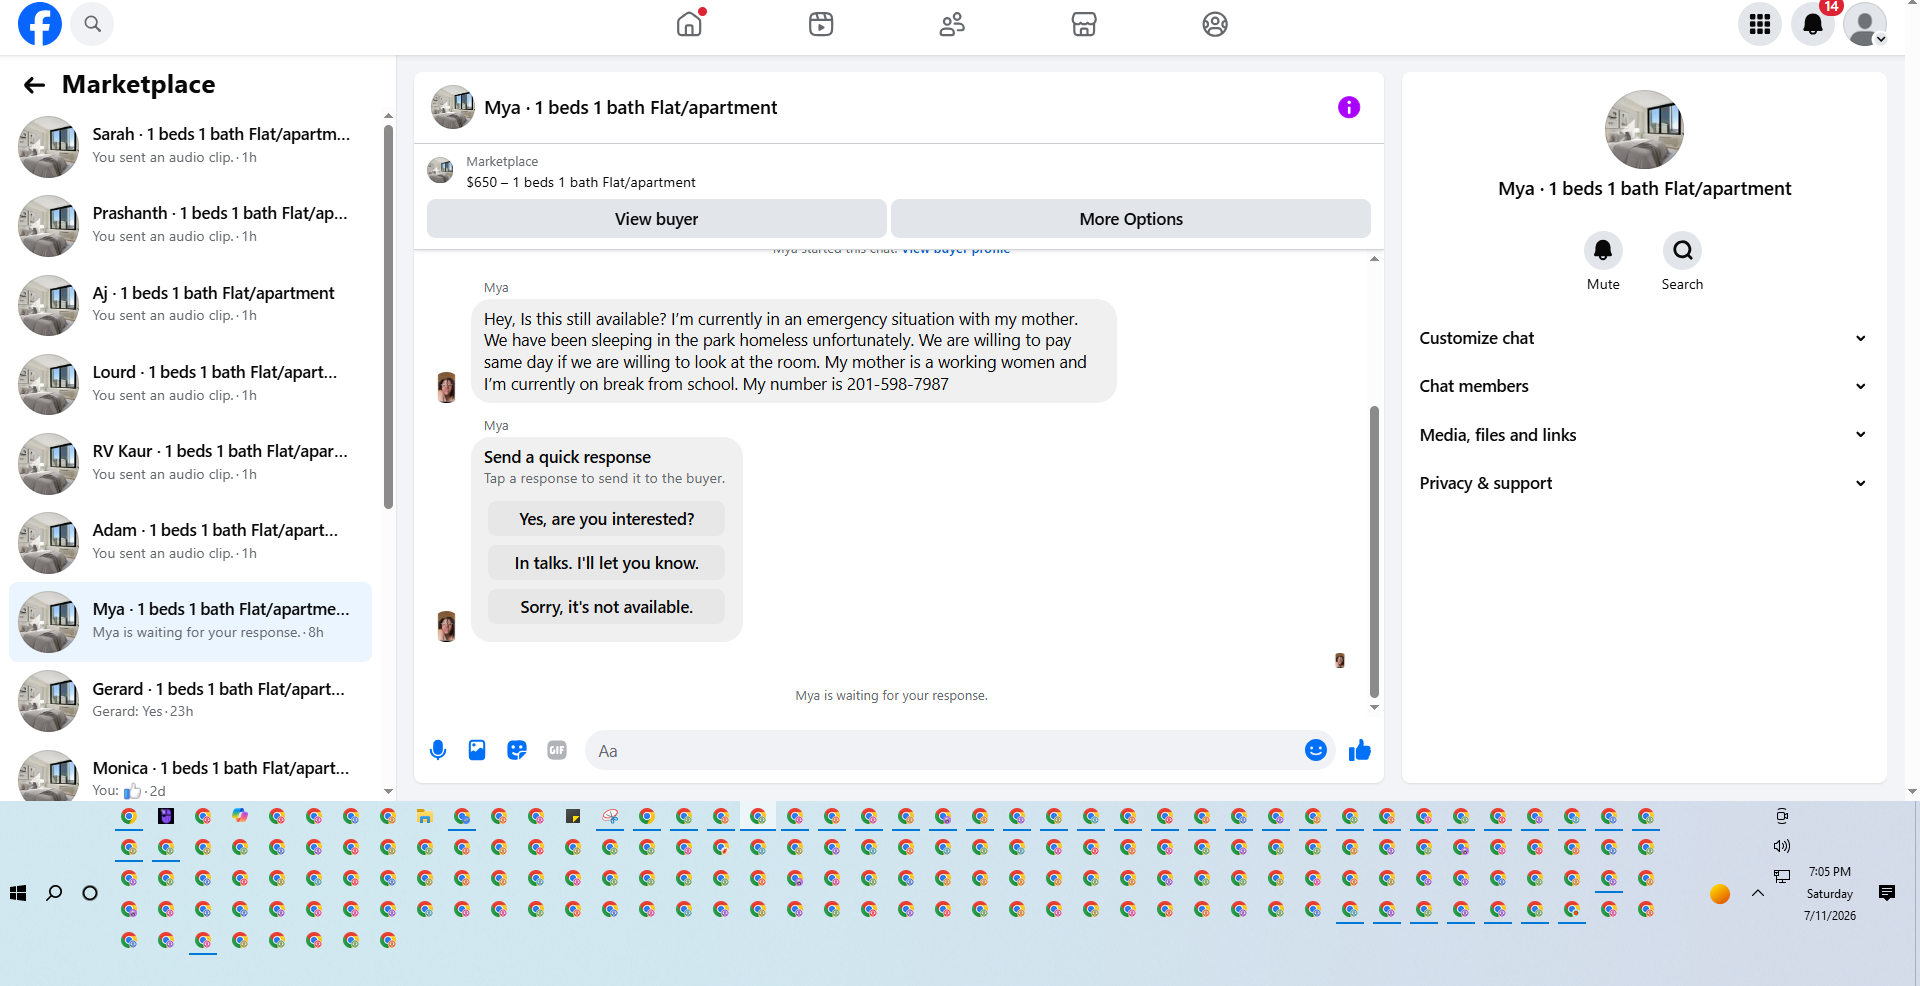Click the large listing photo in the right panel
The image size is (1920, 986).
(x=1644, y=130)
